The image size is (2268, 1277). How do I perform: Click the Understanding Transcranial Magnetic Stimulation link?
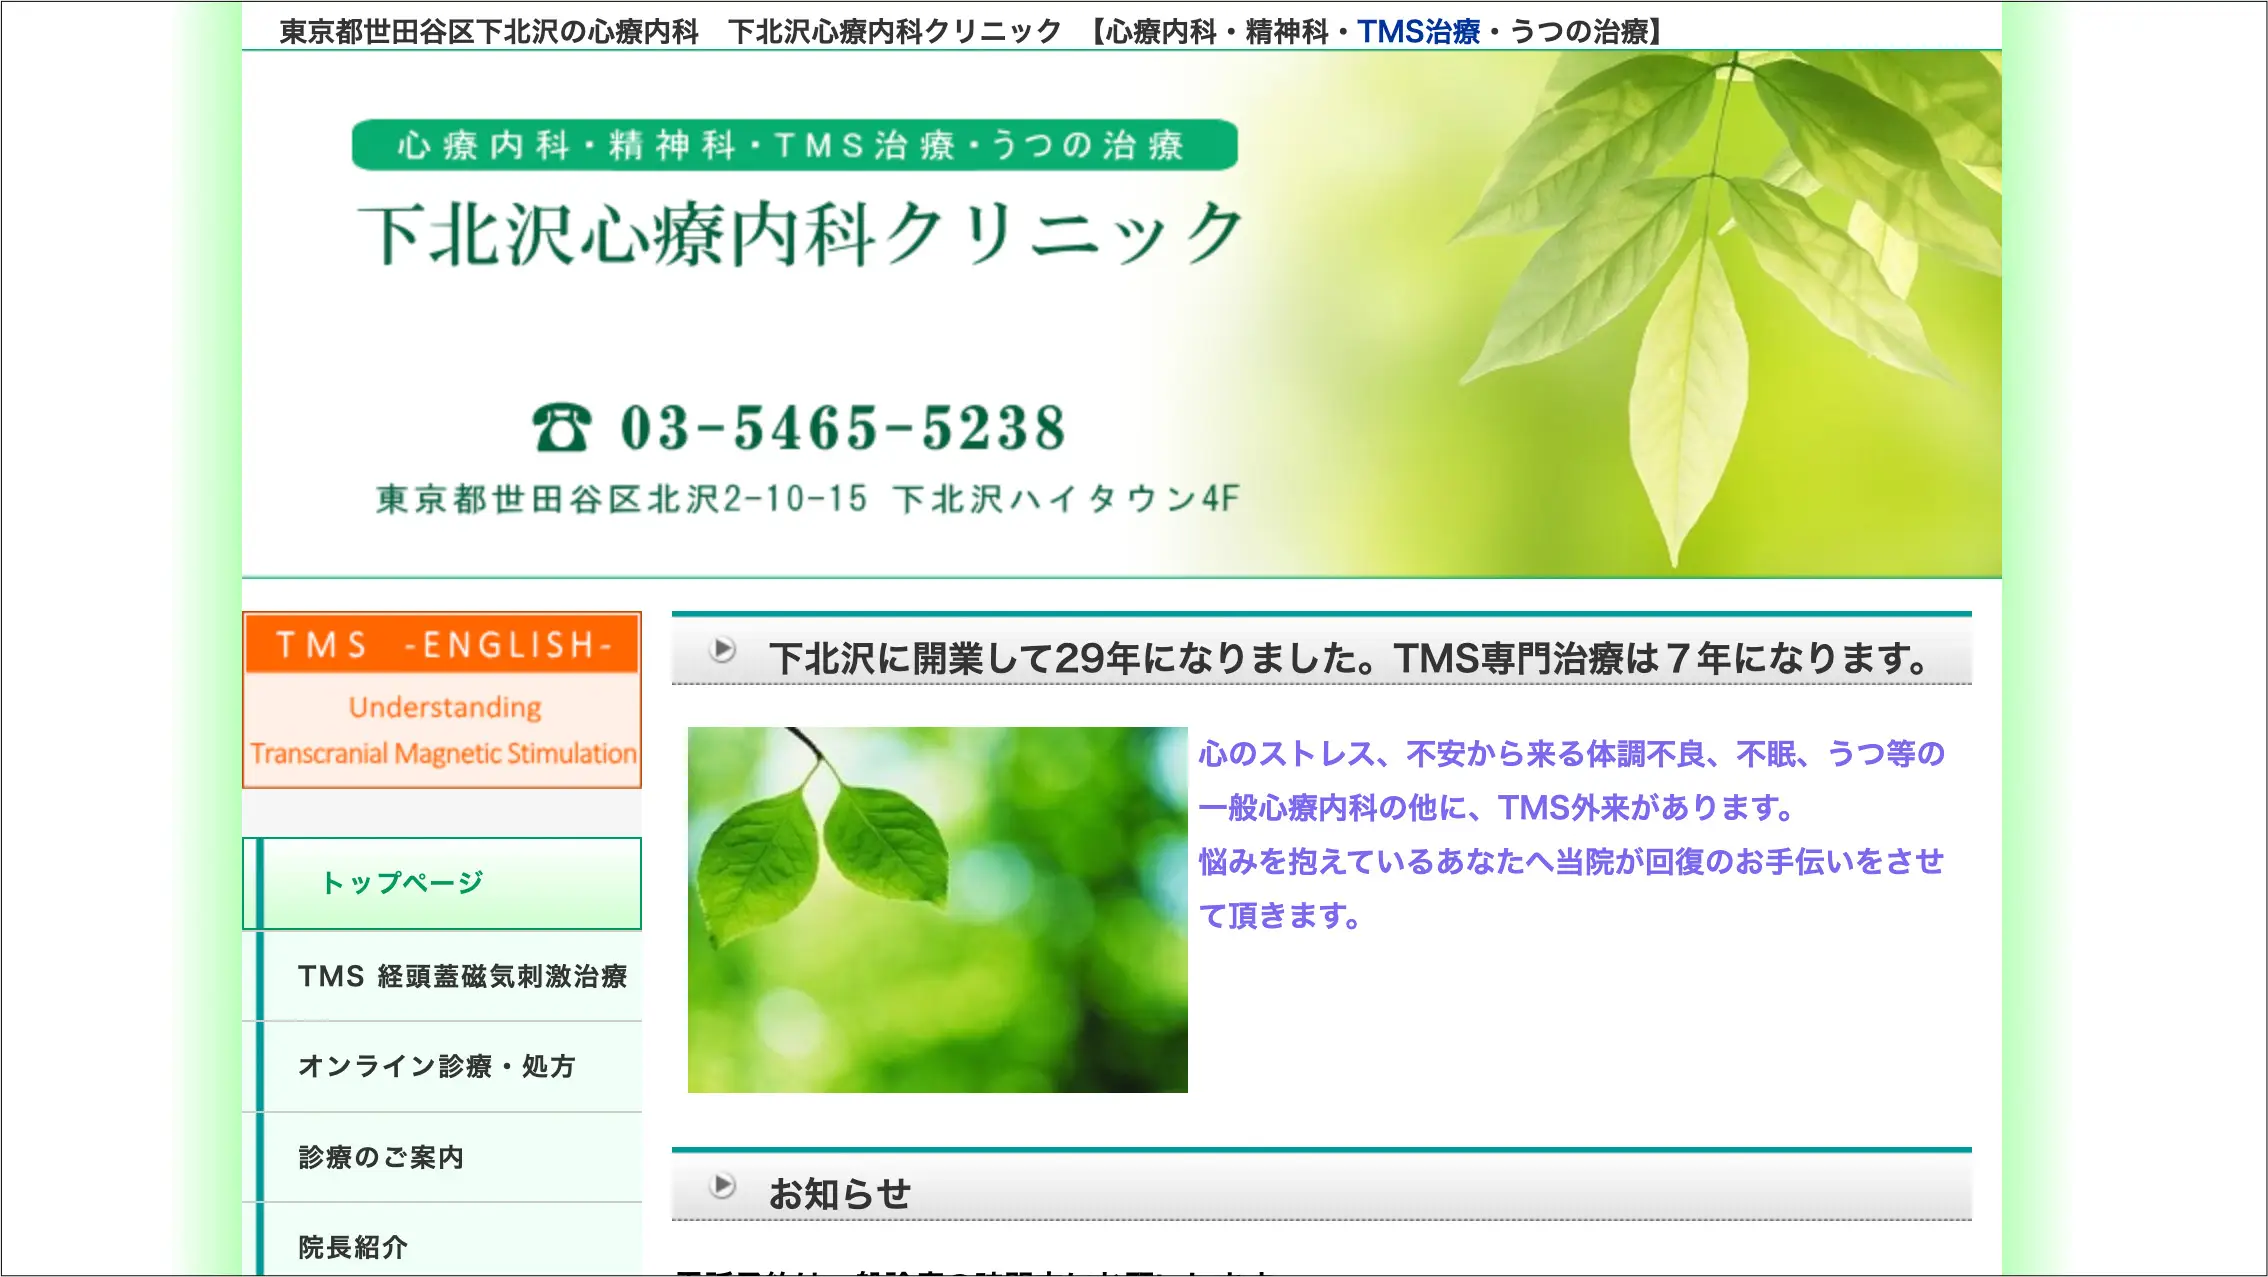coord(441,730)
